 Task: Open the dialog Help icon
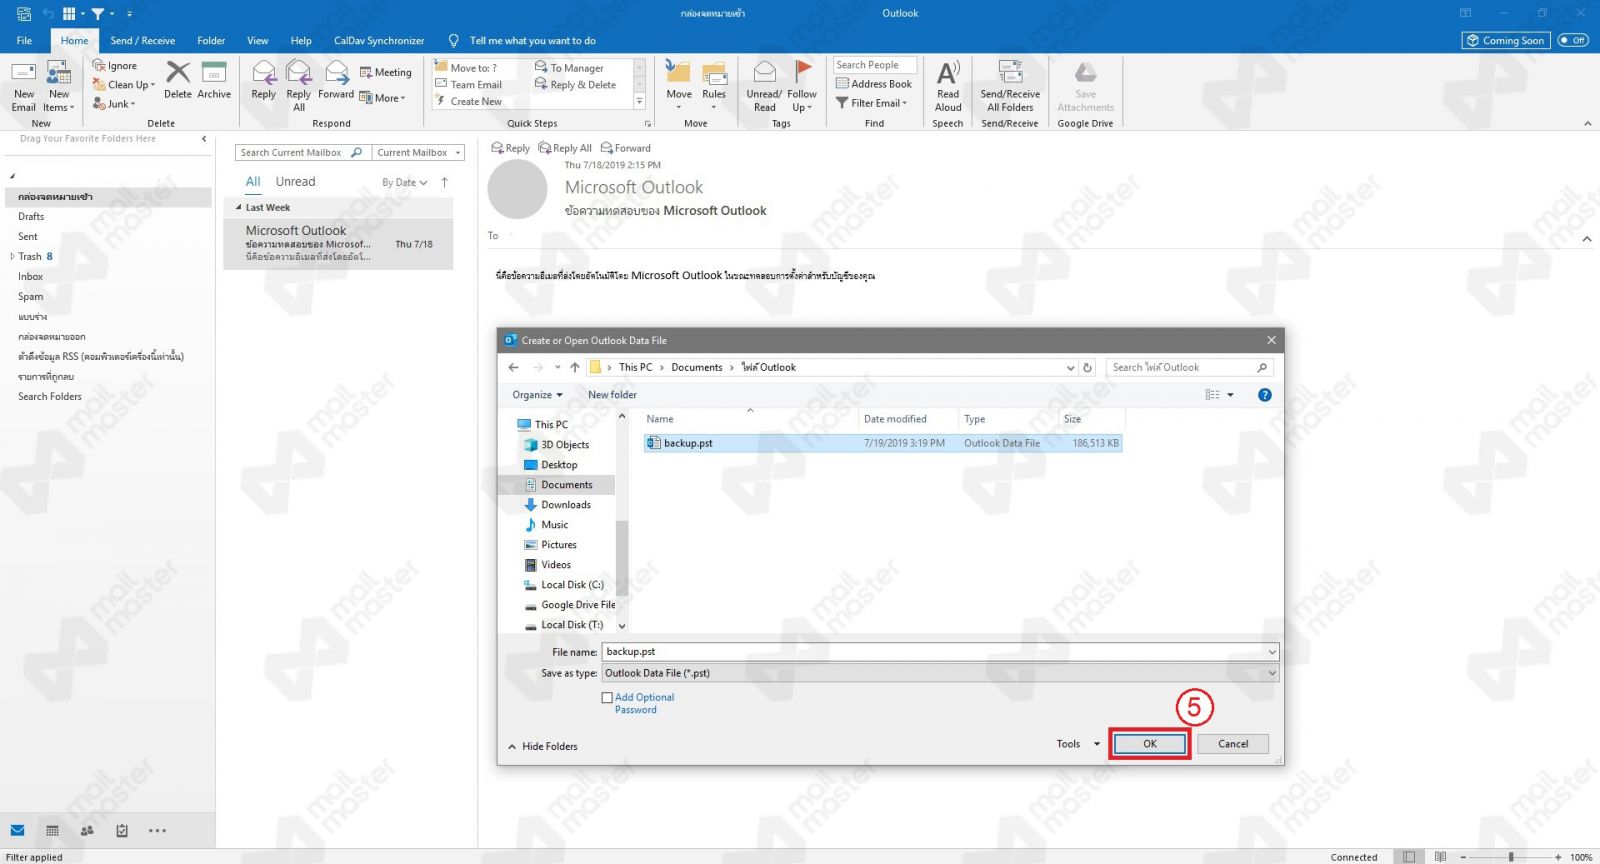[1265, 395]
